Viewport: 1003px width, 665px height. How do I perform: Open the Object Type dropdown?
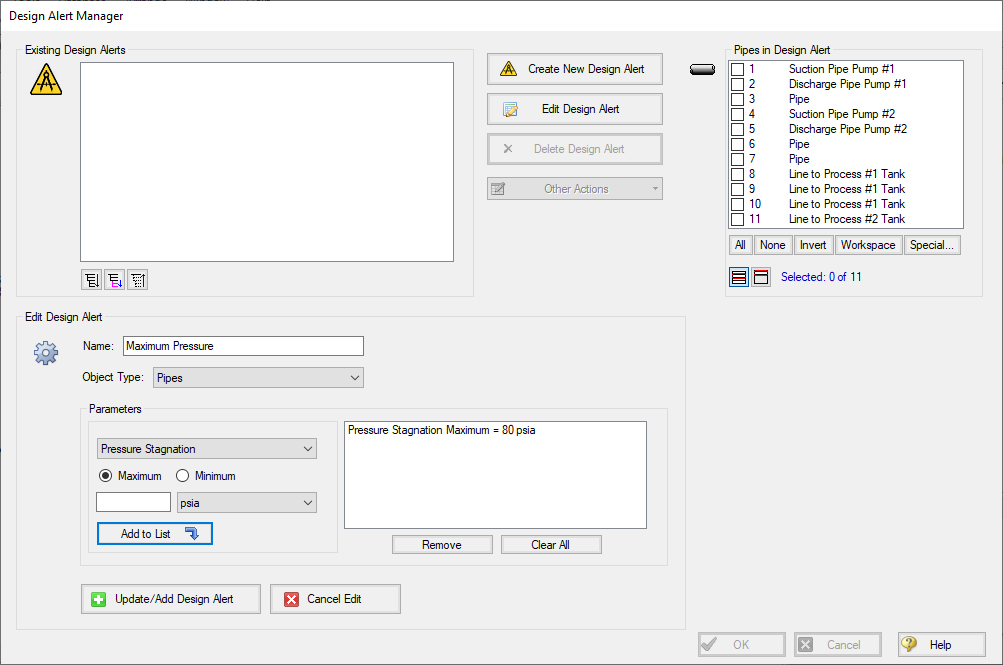tap(258, 378)
